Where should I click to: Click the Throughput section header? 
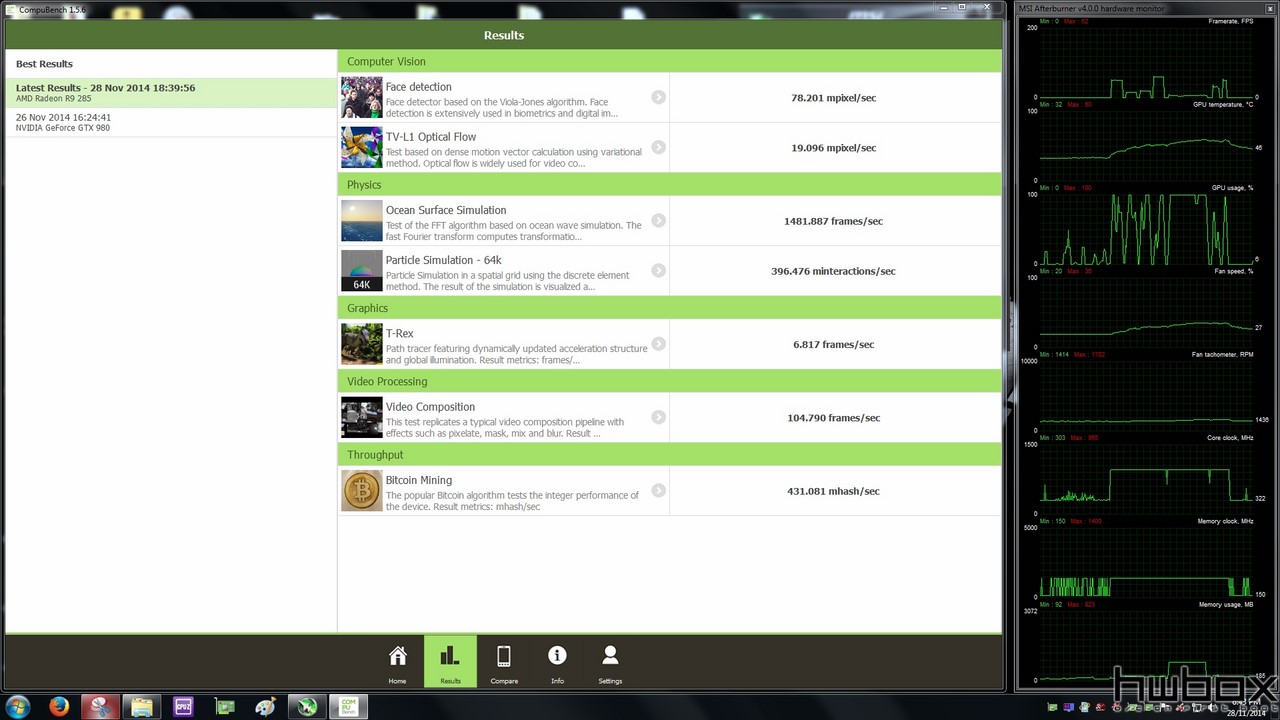point(669,454)
